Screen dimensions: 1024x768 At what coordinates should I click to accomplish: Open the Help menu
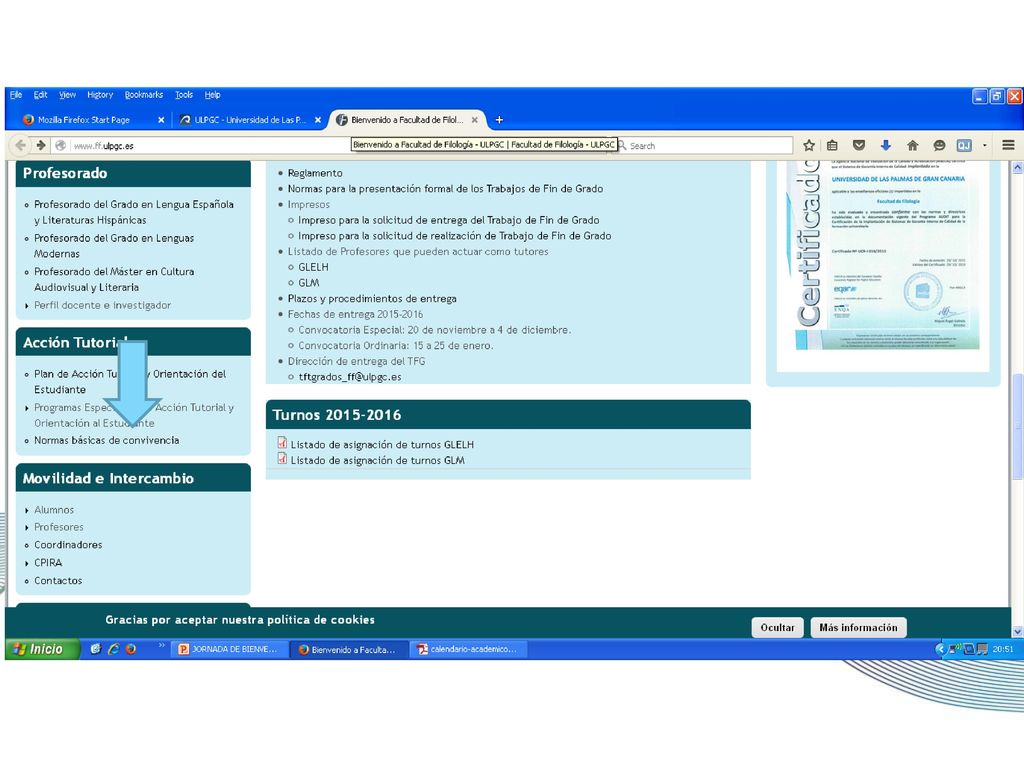click(212, 95)
